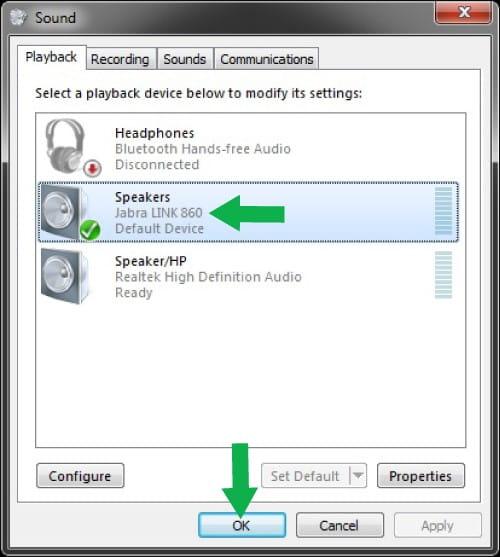Click the red disconnected arrow badge
This screenshot has width=500, height=557.
92,168
